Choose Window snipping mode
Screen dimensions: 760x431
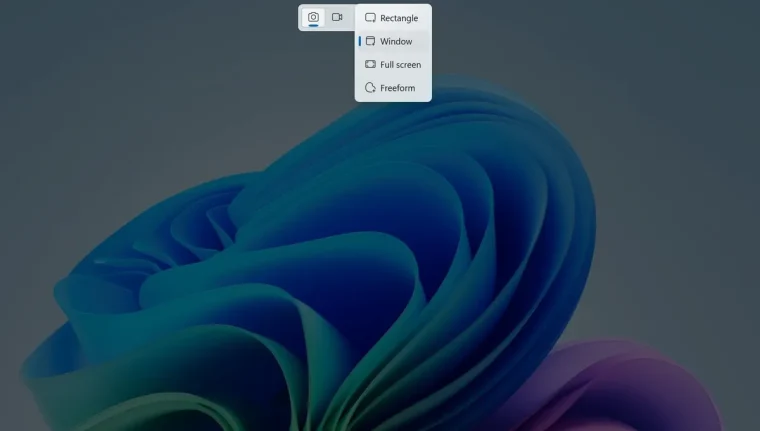[x=393, y=41]
